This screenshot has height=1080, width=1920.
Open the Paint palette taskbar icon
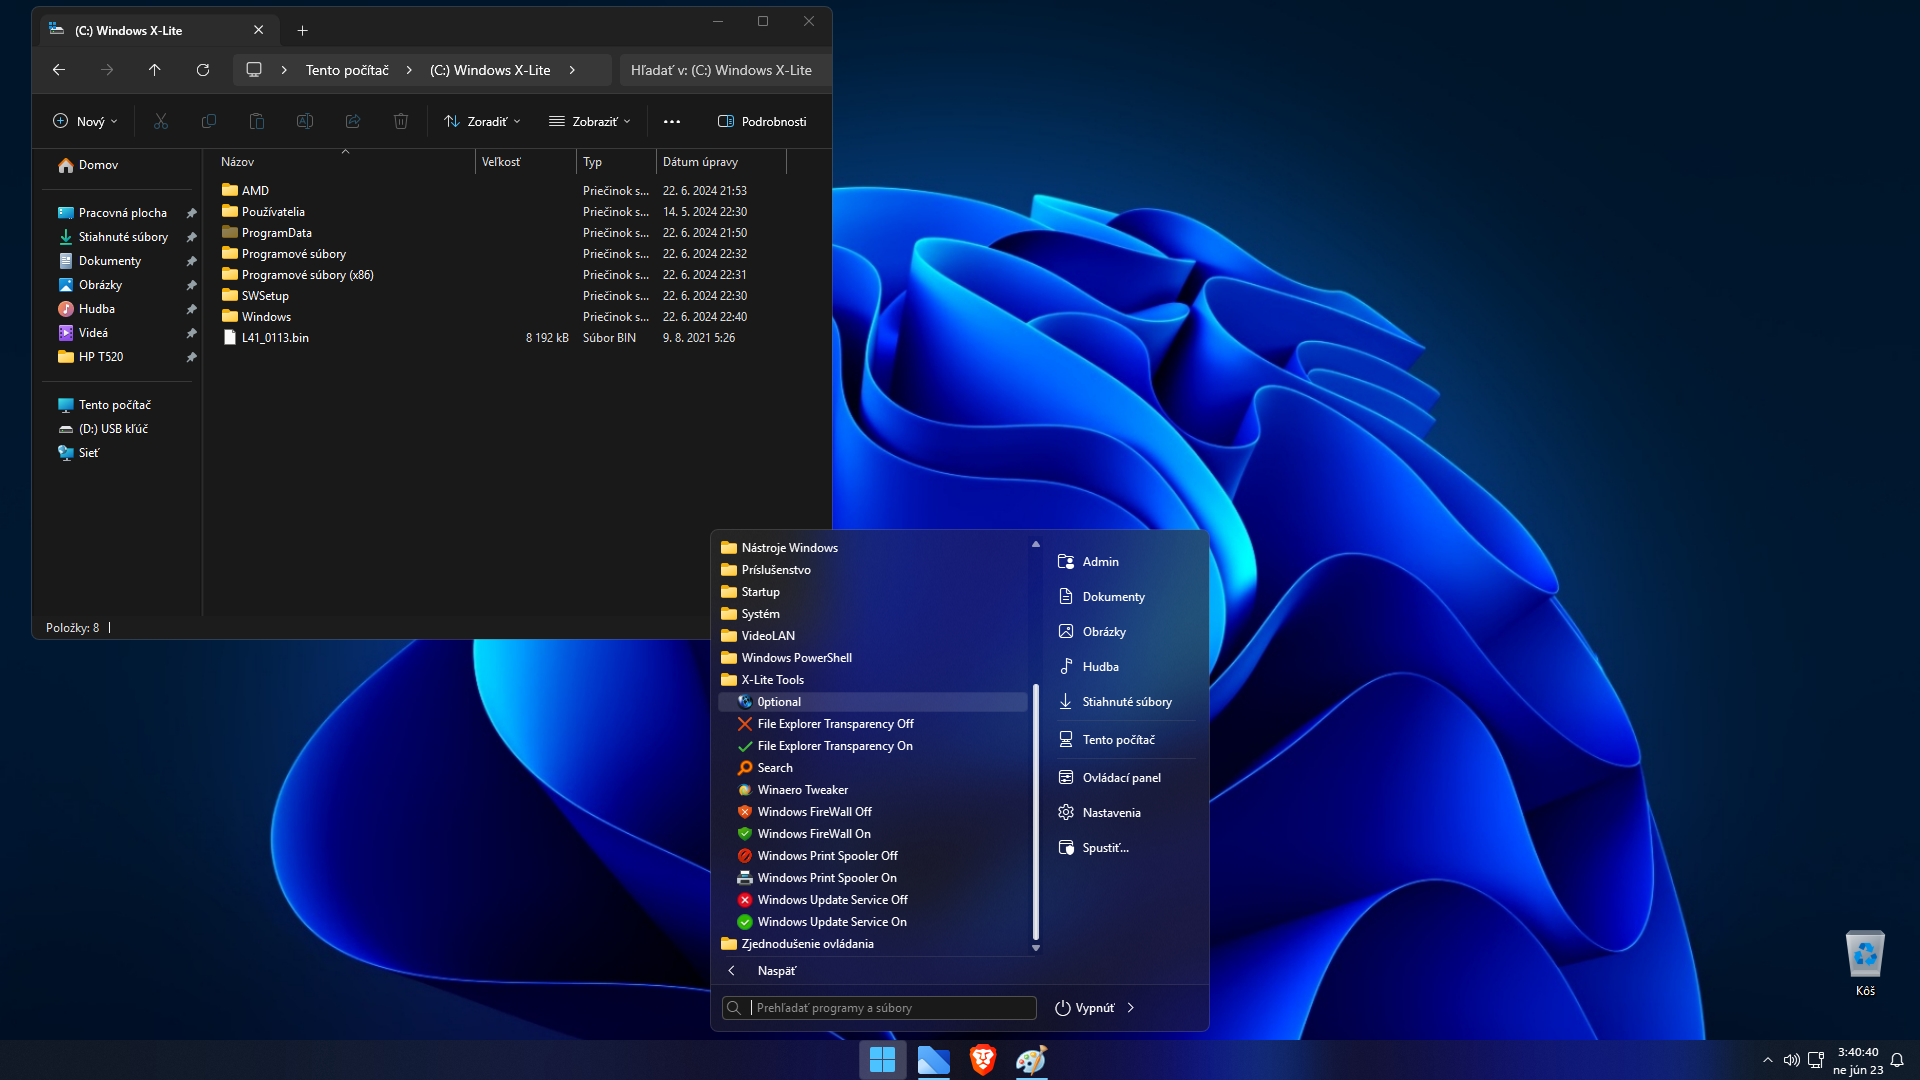pyautogui.click(x=1031, y=1059)
